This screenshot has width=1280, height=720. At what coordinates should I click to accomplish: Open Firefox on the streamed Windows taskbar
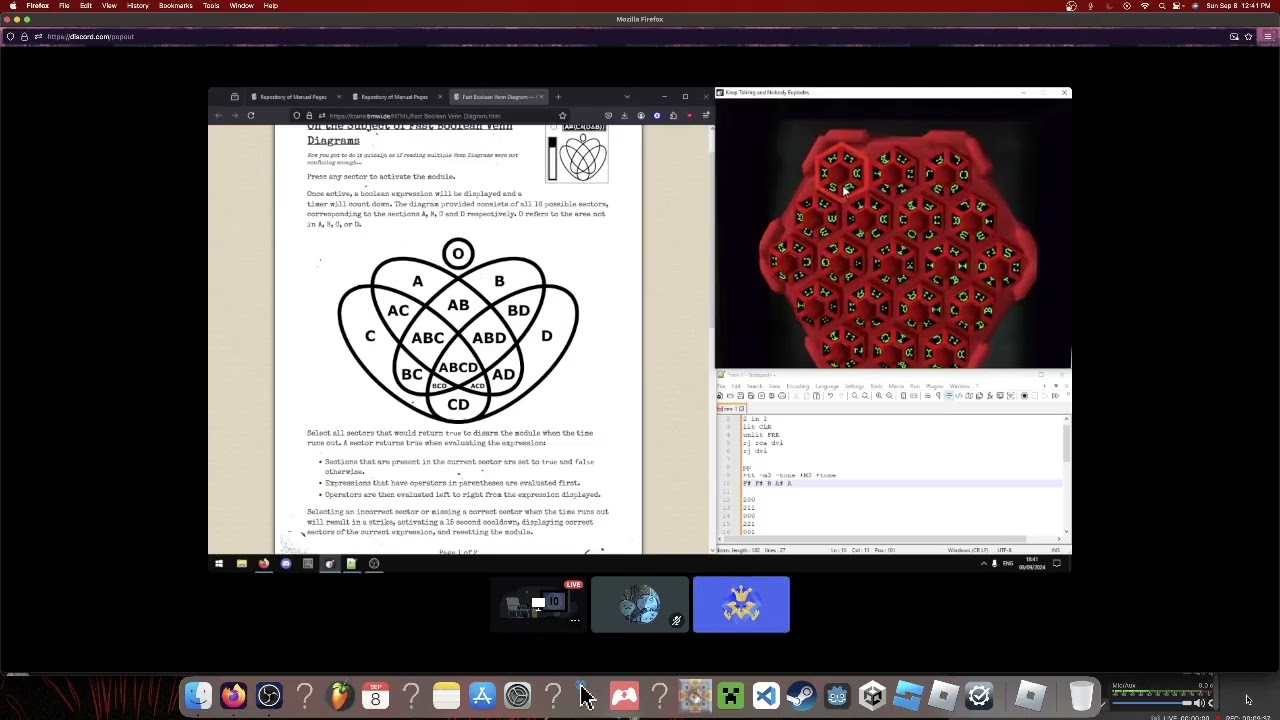(263, 564)
